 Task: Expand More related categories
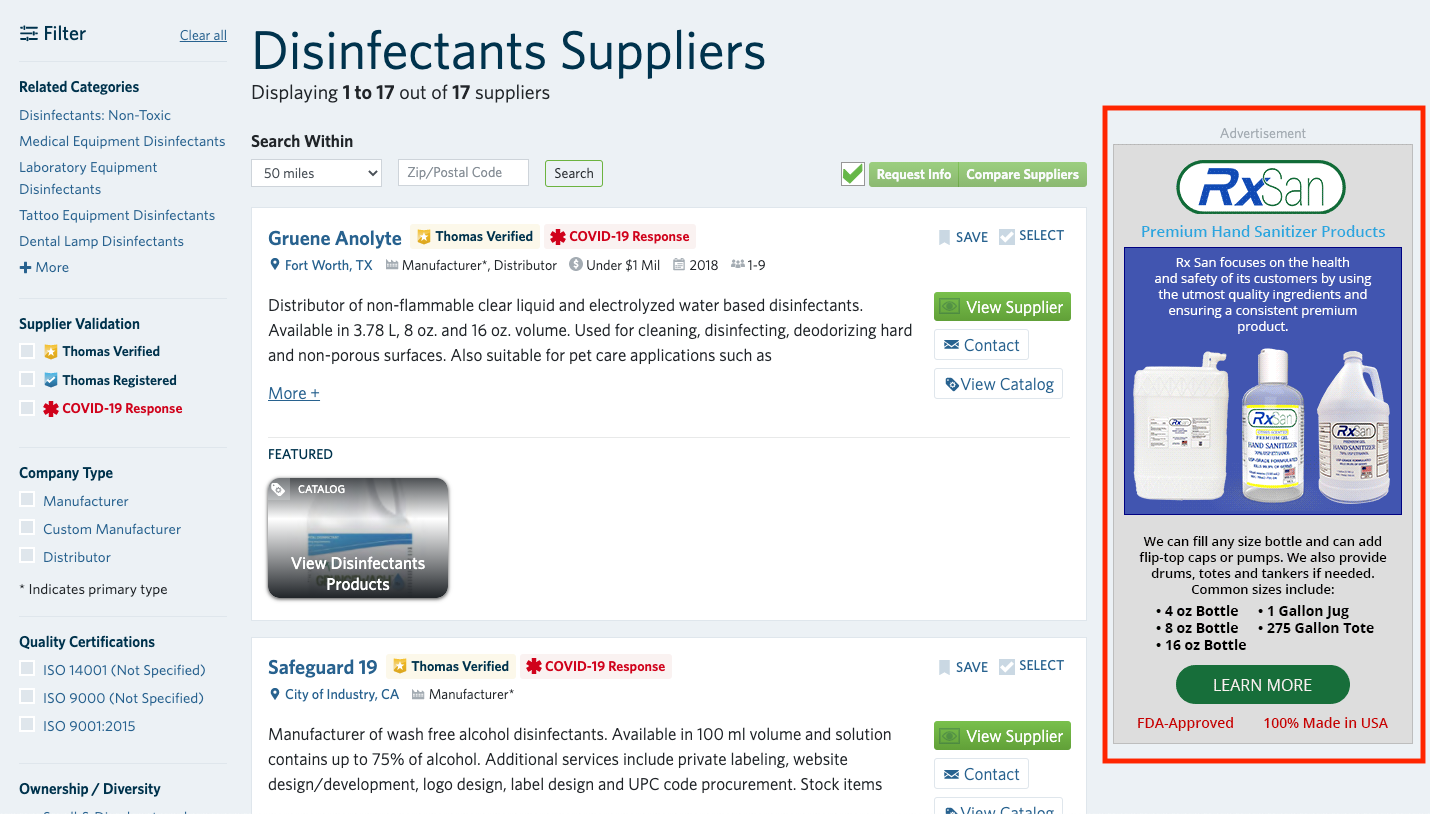tap(43, 266)
